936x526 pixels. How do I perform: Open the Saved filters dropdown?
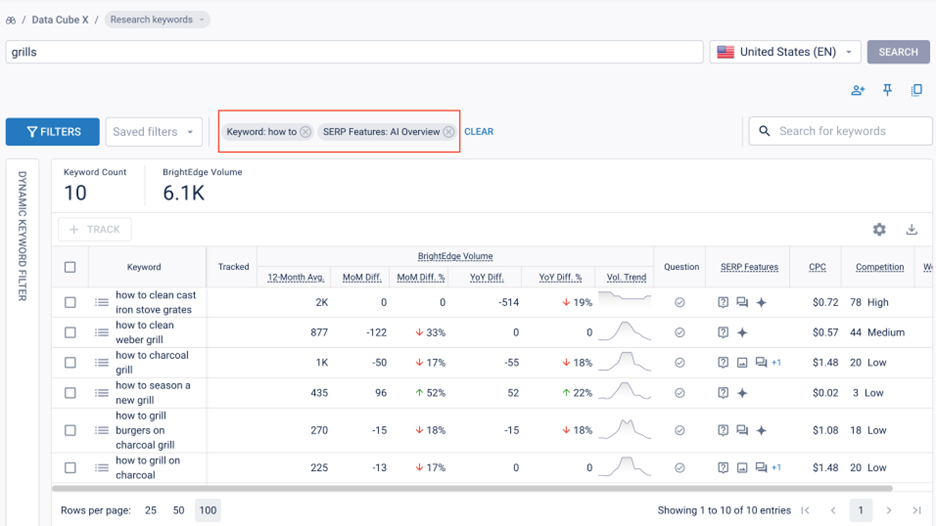coord(153,132)
